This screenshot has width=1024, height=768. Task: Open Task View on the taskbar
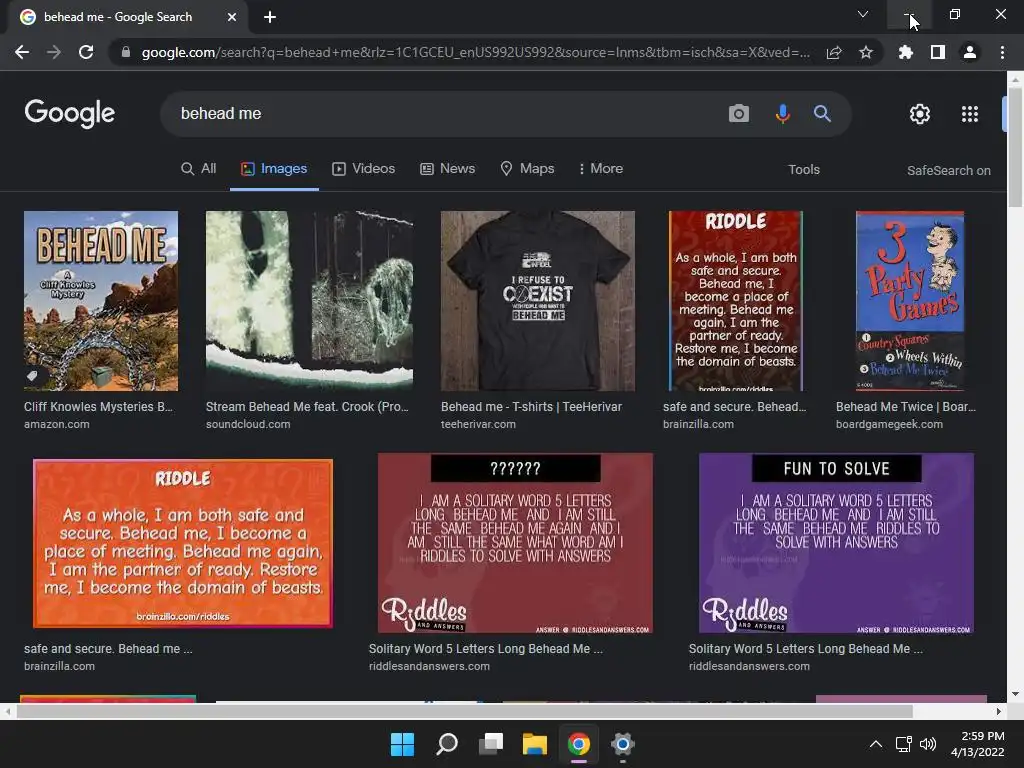(x=490, y=744)
